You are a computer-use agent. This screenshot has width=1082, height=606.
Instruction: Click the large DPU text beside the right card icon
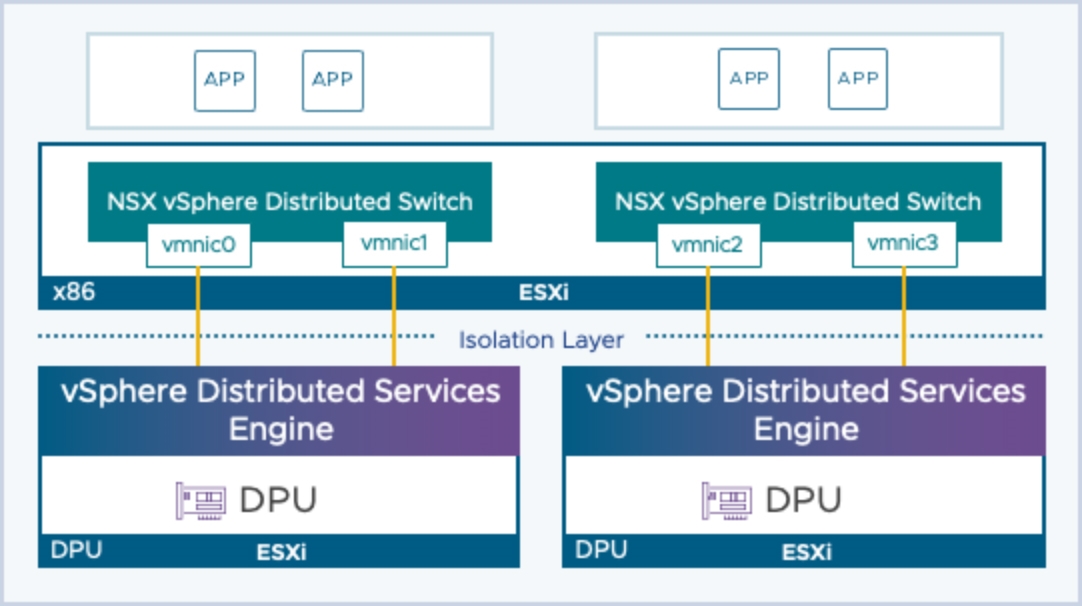[804, 500]
